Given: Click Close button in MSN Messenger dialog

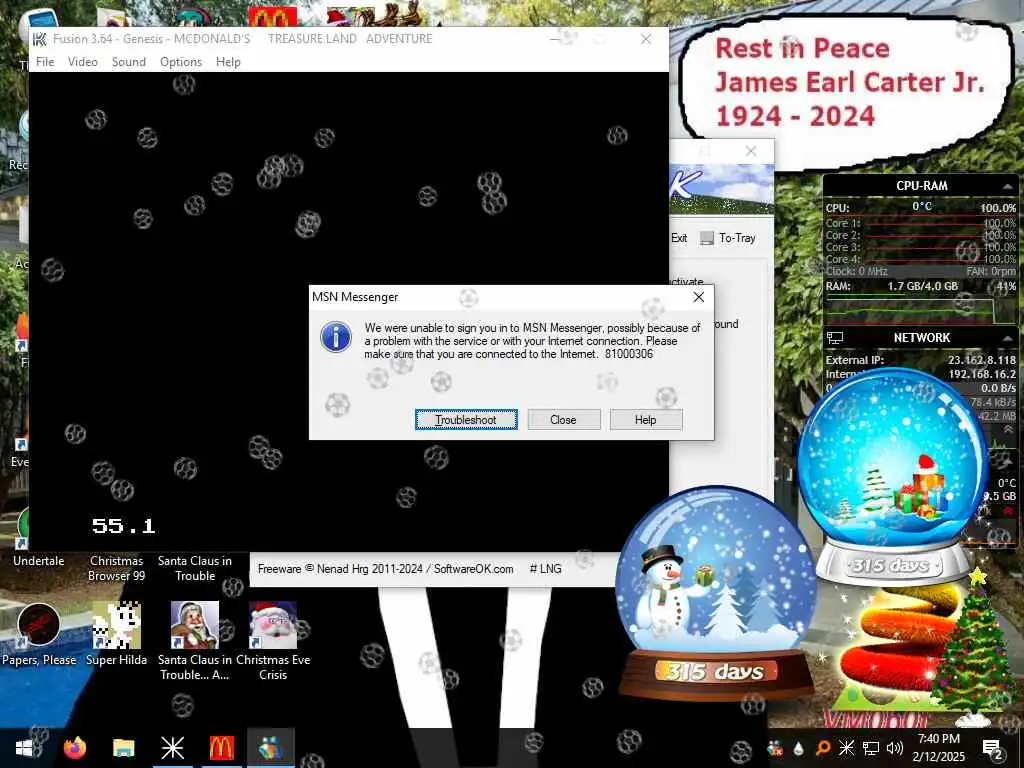Looking at the screenshot, I should tap(564, 420).
